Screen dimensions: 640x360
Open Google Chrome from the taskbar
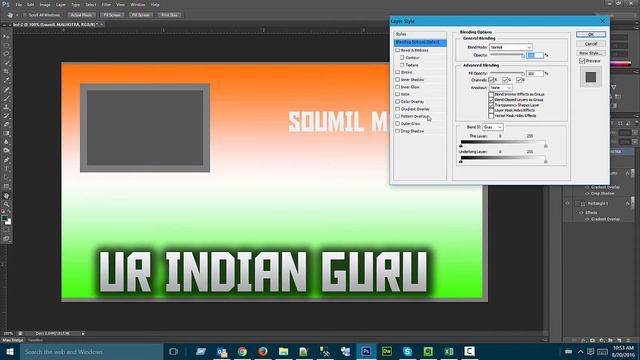tap(242, 351)
